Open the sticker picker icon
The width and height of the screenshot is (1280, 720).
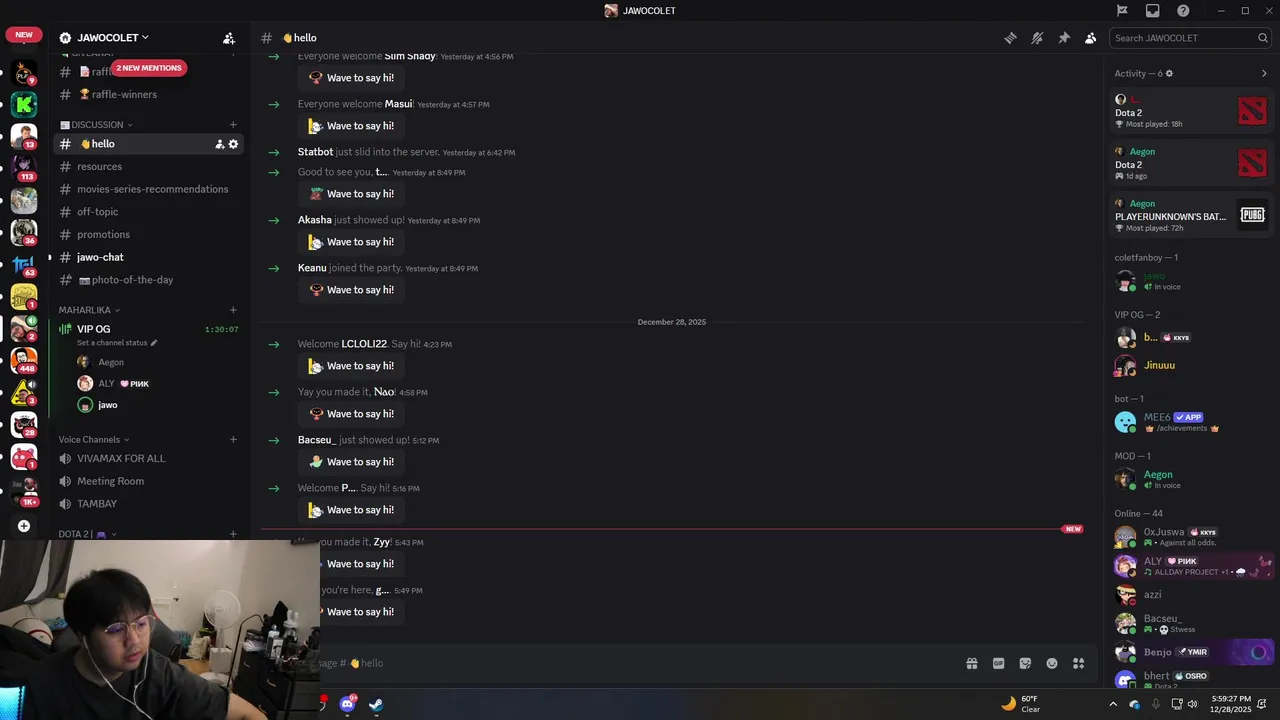point(1025,663)
